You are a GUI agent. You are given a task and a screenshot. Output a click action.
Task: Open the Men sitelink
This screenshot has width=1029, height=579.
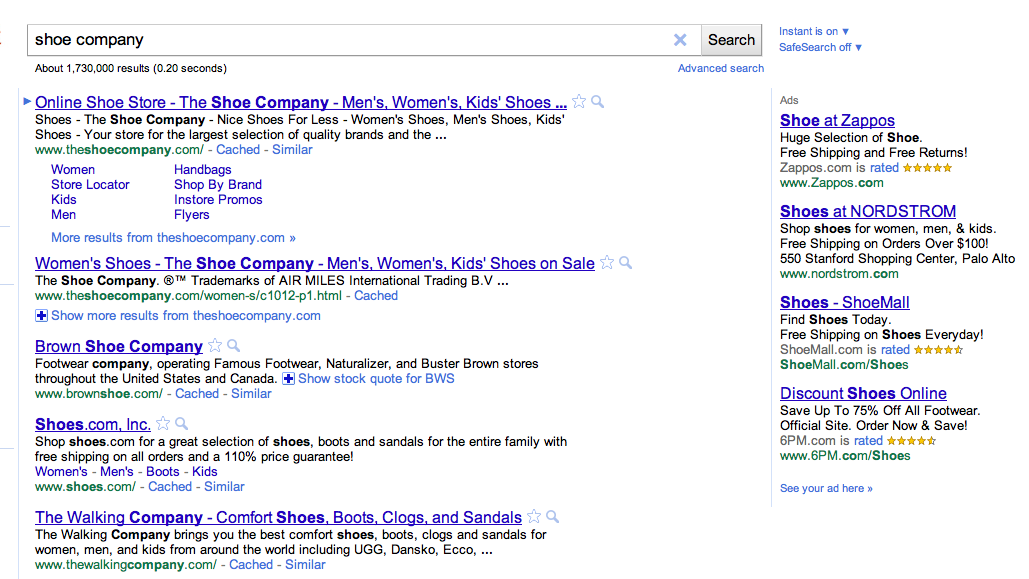click(x=63, y=215)
